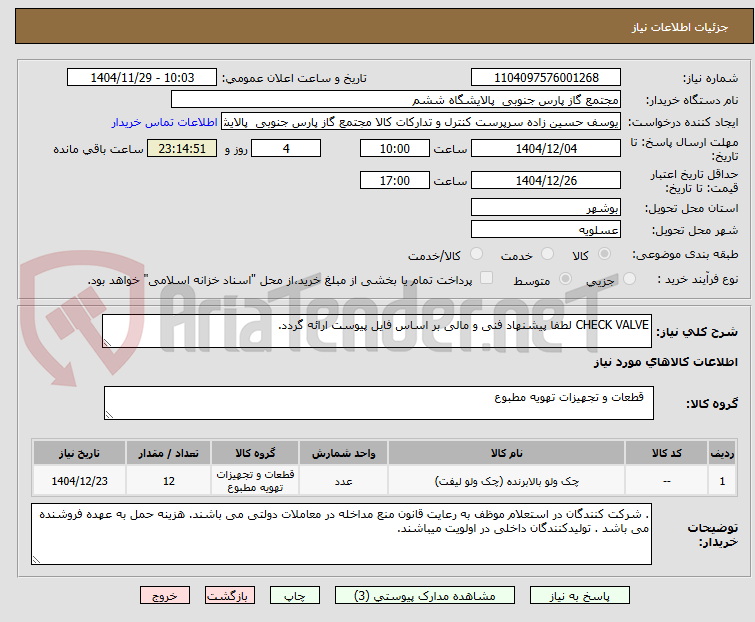755x622 pixels.
Task: Click the city field عسلویه
Action: [x=546, y=230]
